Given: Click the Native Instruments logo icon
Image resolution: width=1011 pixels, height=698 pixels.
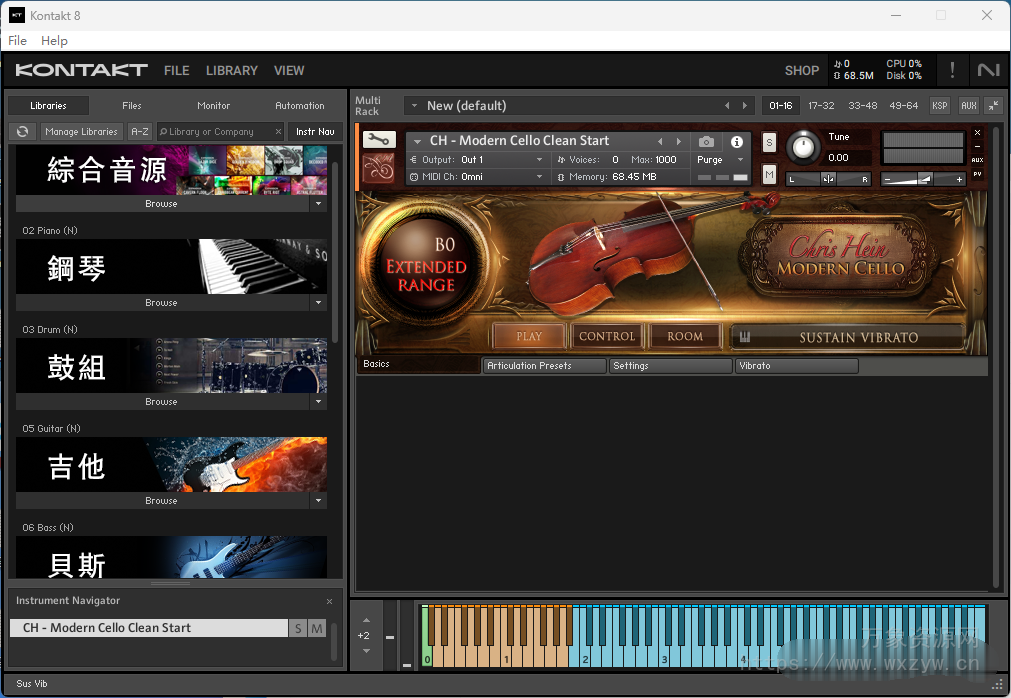Looking at the screenshot, I should [988, 70].
